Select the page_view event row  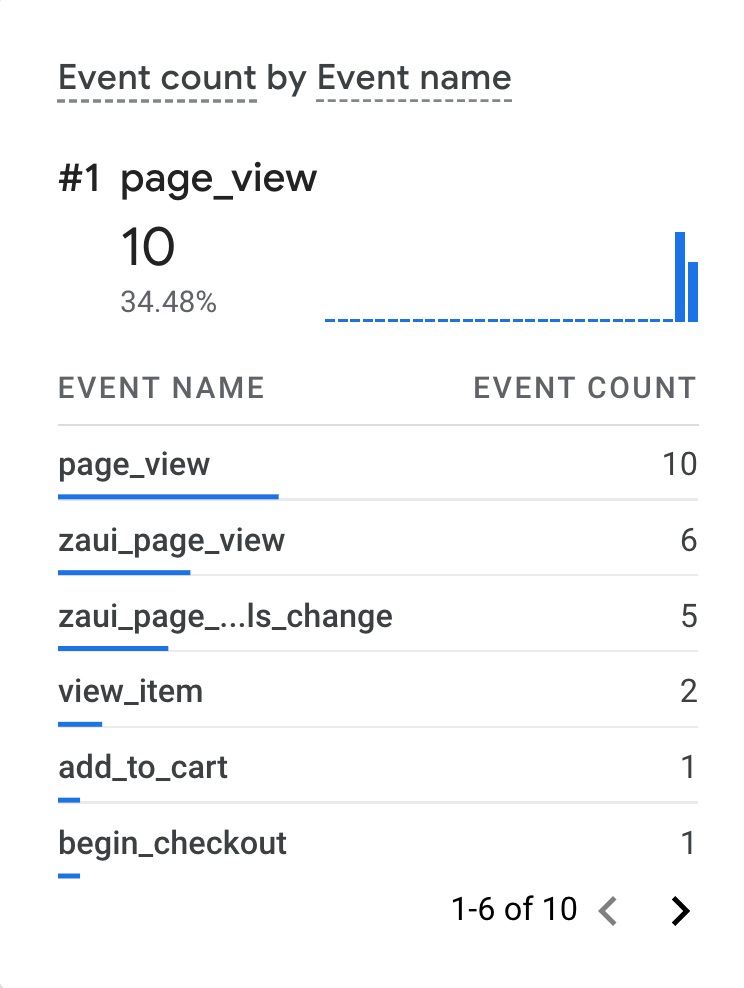[x=135, y=464]
